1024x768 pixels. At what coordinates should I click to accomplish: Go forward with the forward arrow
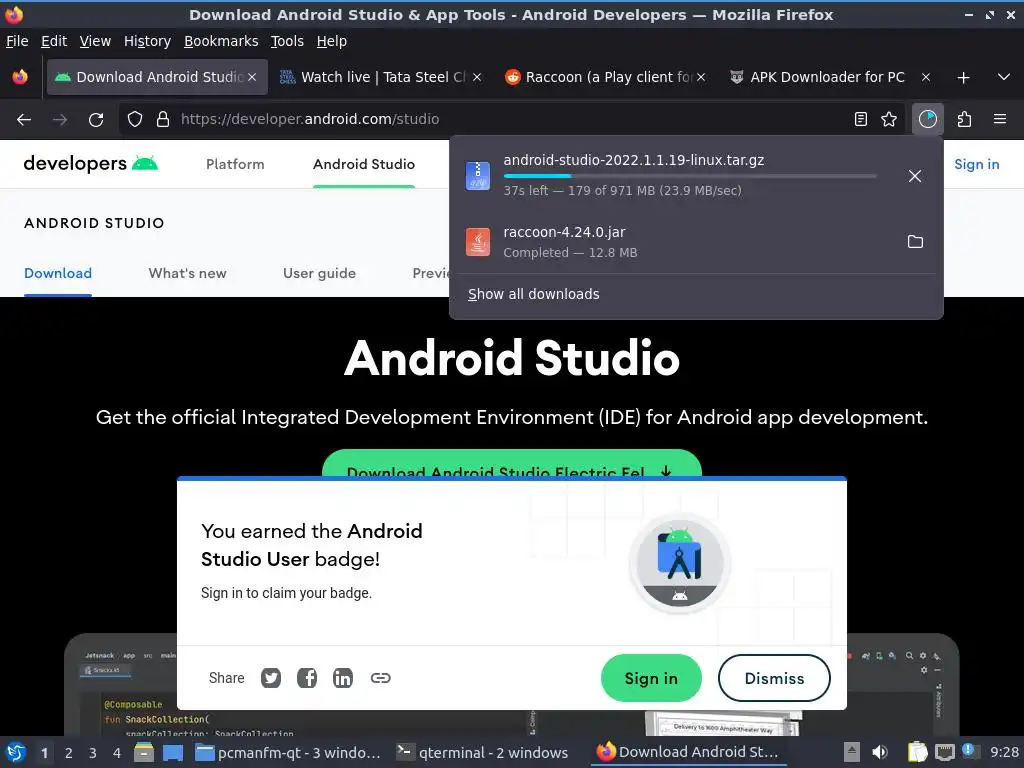click(60, 120)
